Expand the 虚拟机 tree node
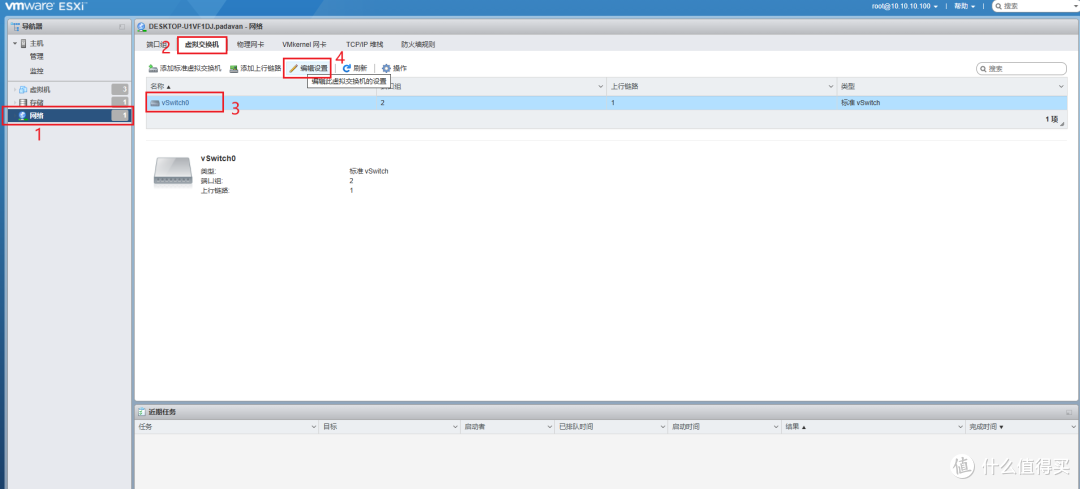The width and height of the screenshot is (1080, 489). 15,90
